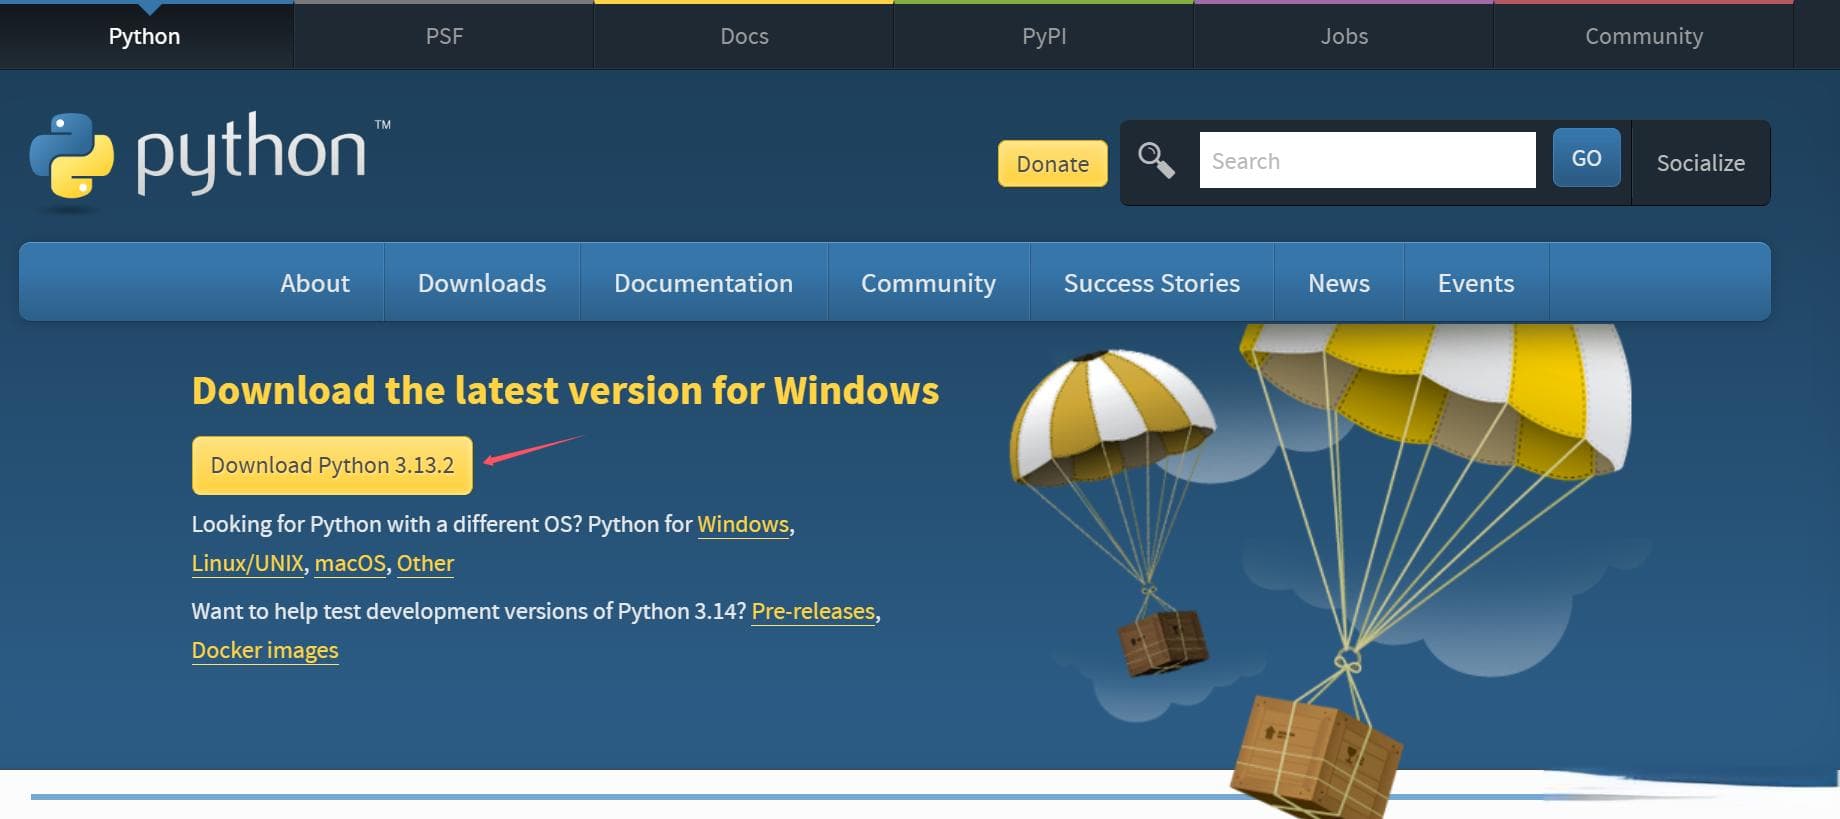Click the GO search button

pyautogui.click(x=1586, y=158)
